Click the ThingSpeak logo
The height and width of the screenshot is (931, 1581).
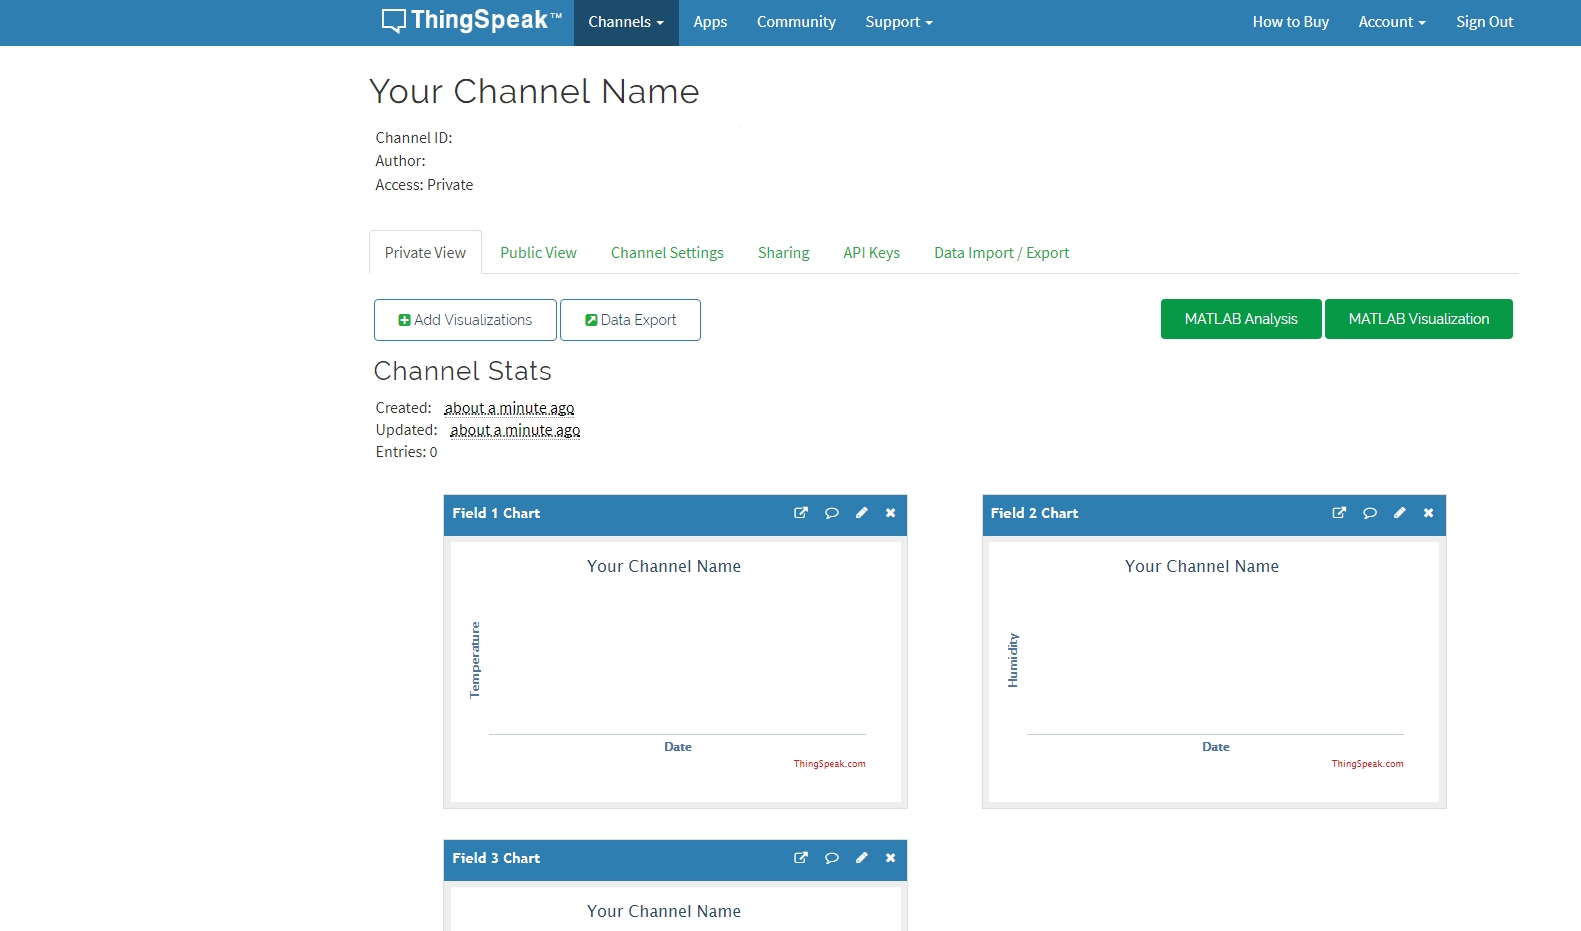point(471,21)
